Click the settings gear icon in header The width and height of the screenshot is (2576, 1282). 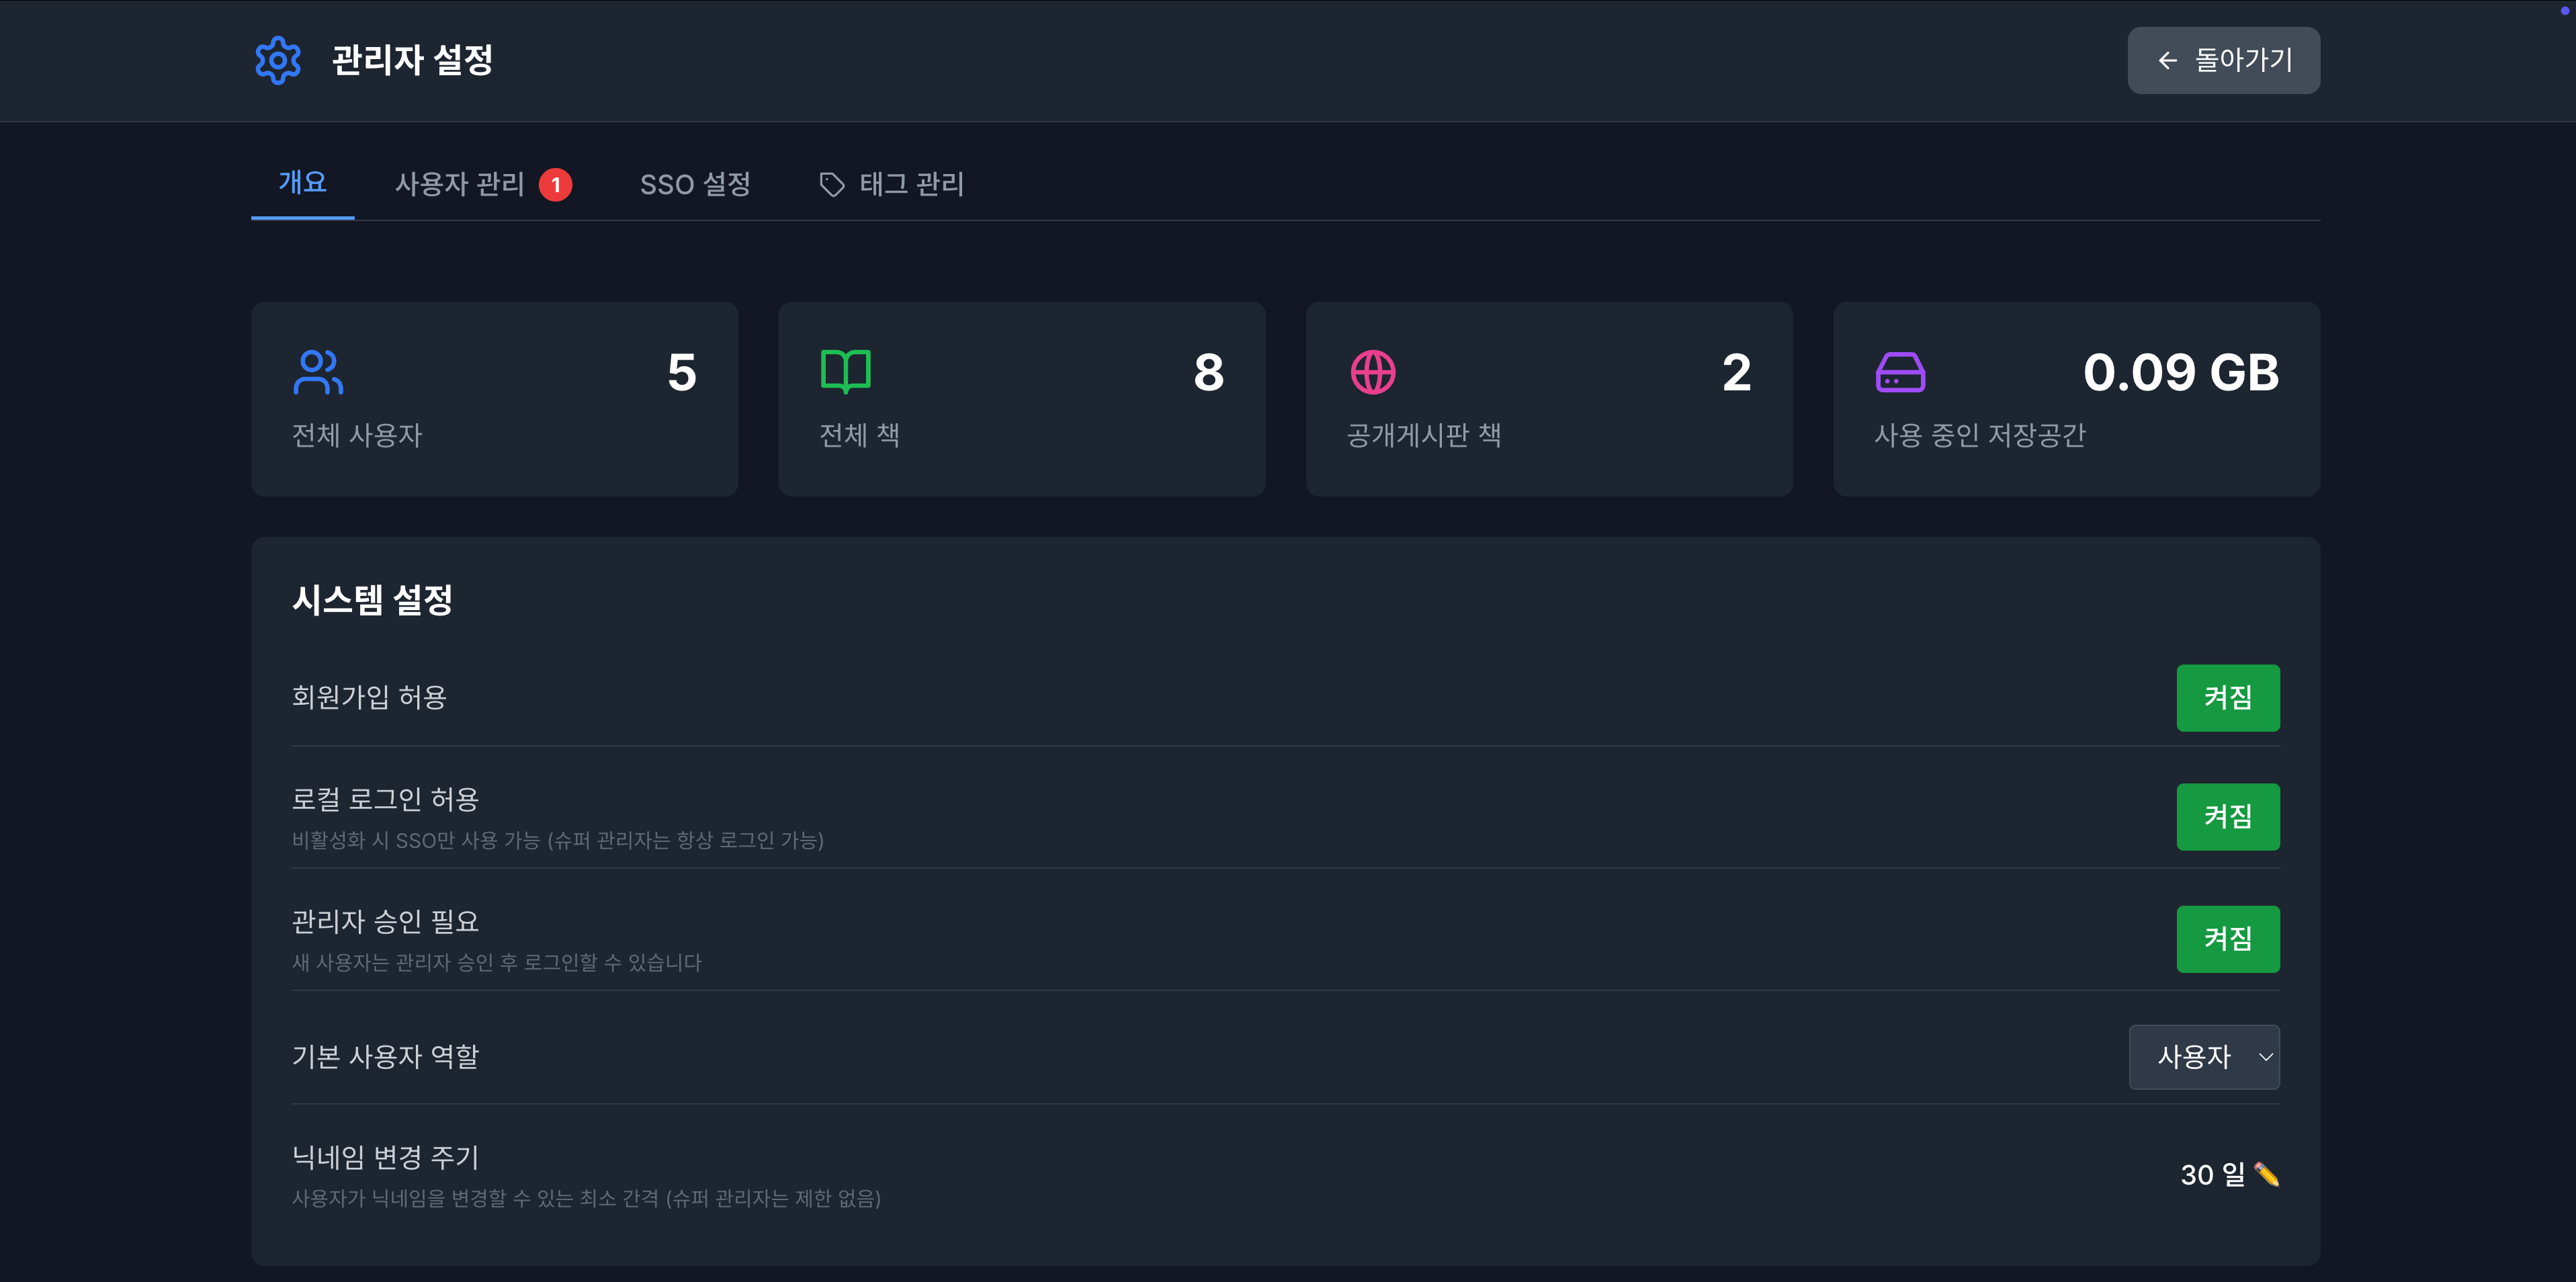coord(277,60)
